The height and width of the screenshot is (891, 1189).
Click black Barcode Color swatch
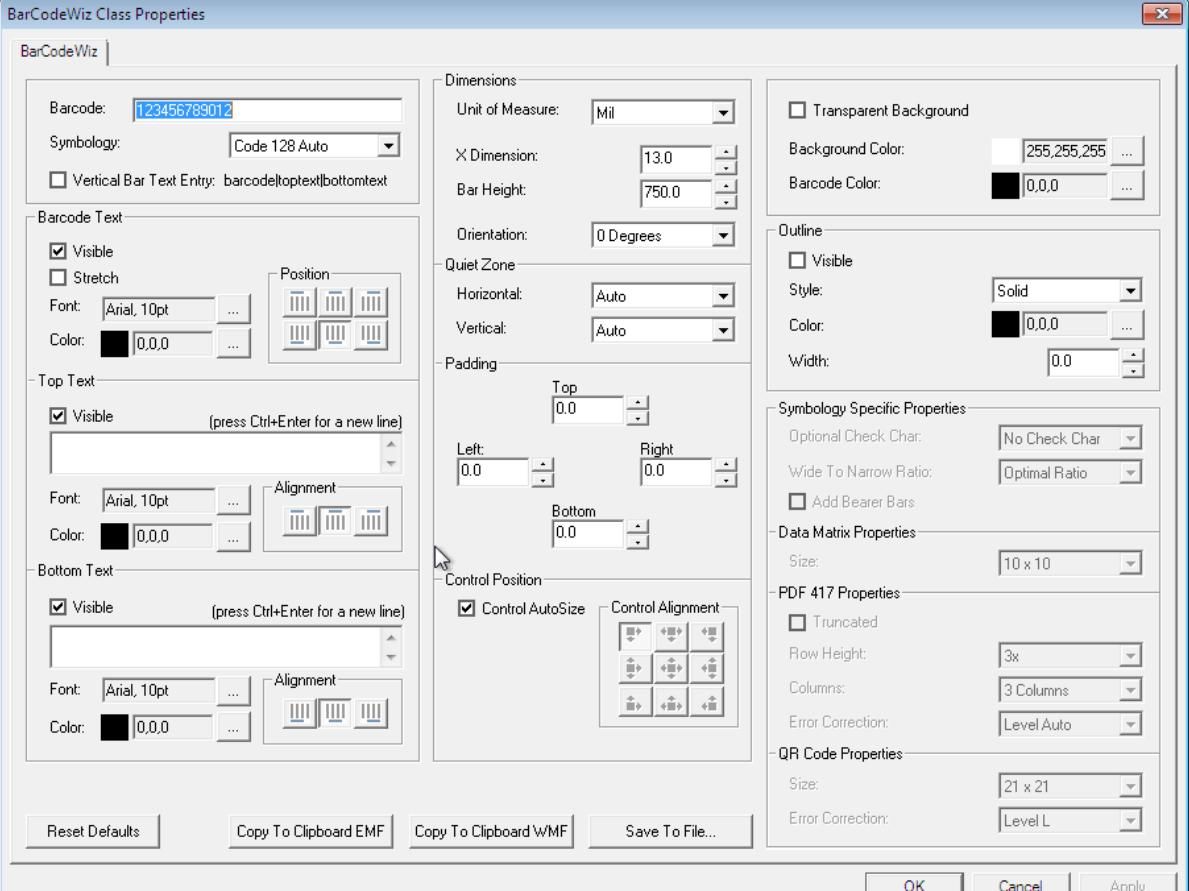click(x=1005, y=186)
